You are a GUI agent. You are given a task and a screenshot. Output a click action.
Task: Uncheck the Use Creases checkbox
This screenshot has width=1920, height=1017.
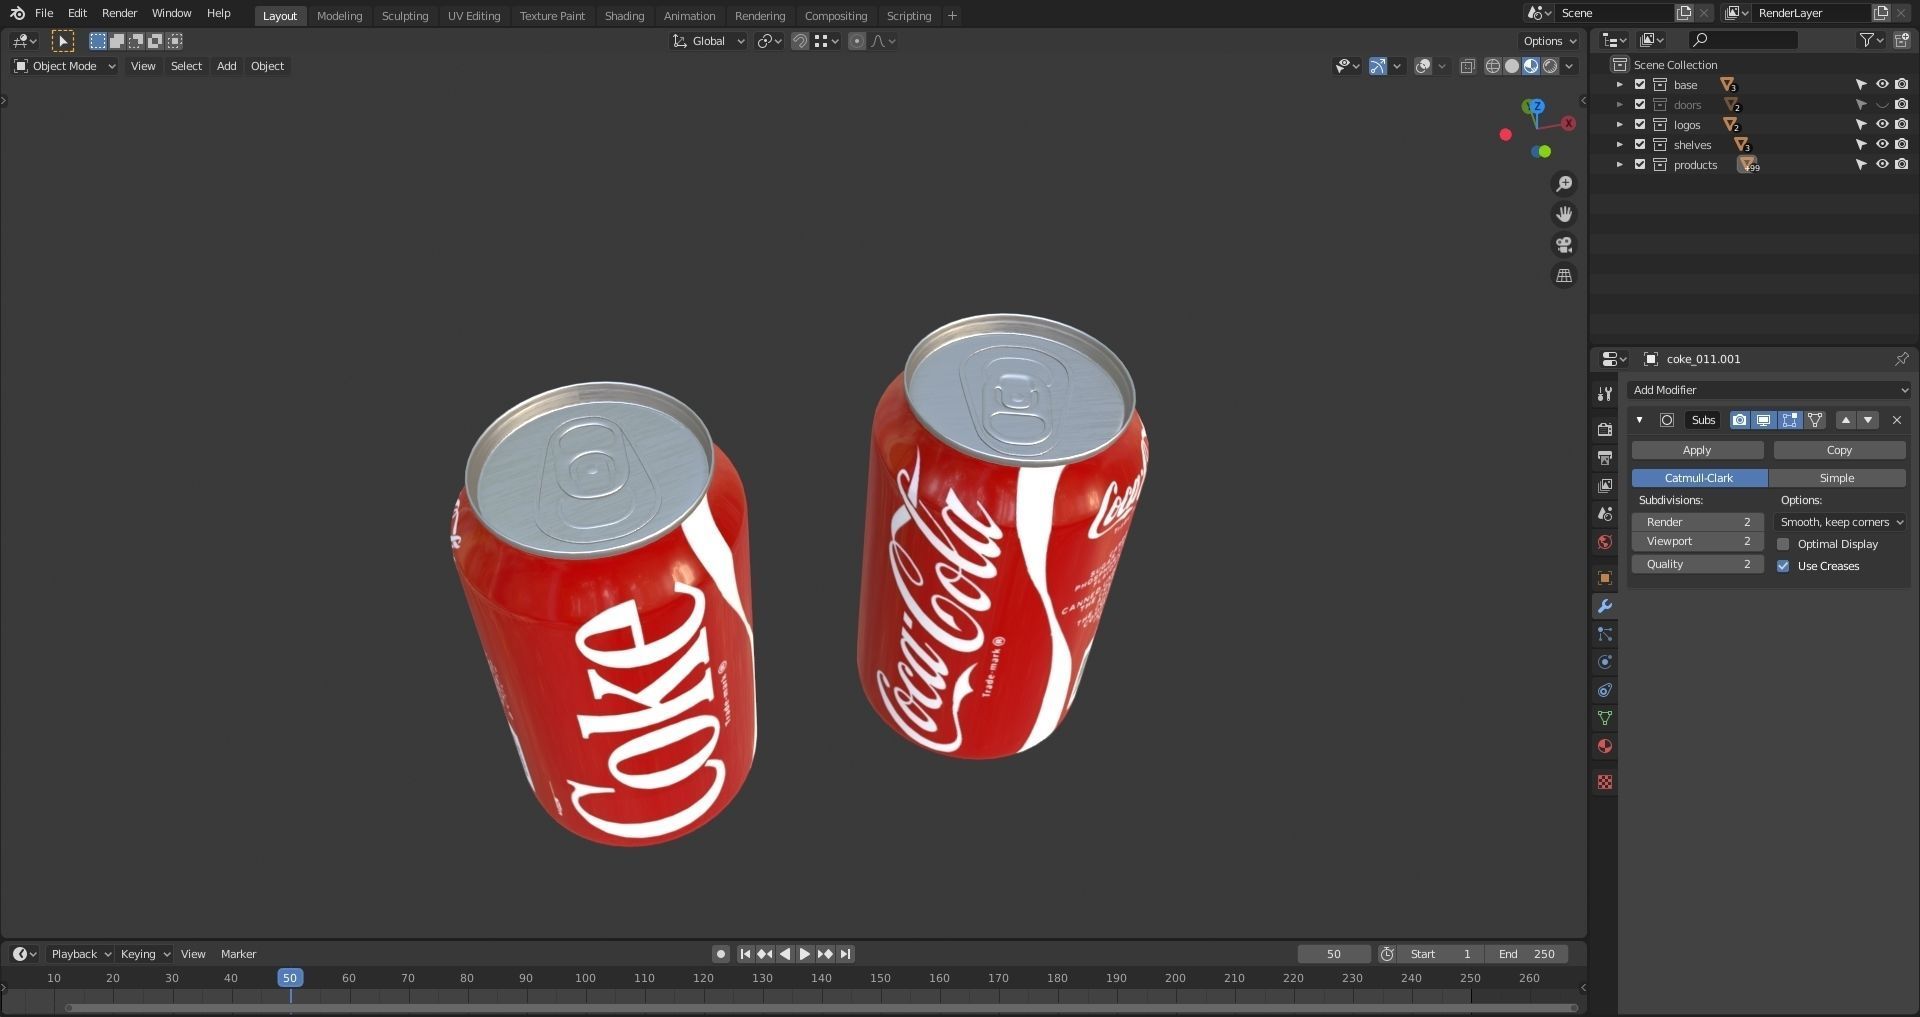pyautogui.click(x=1783, y=566)
